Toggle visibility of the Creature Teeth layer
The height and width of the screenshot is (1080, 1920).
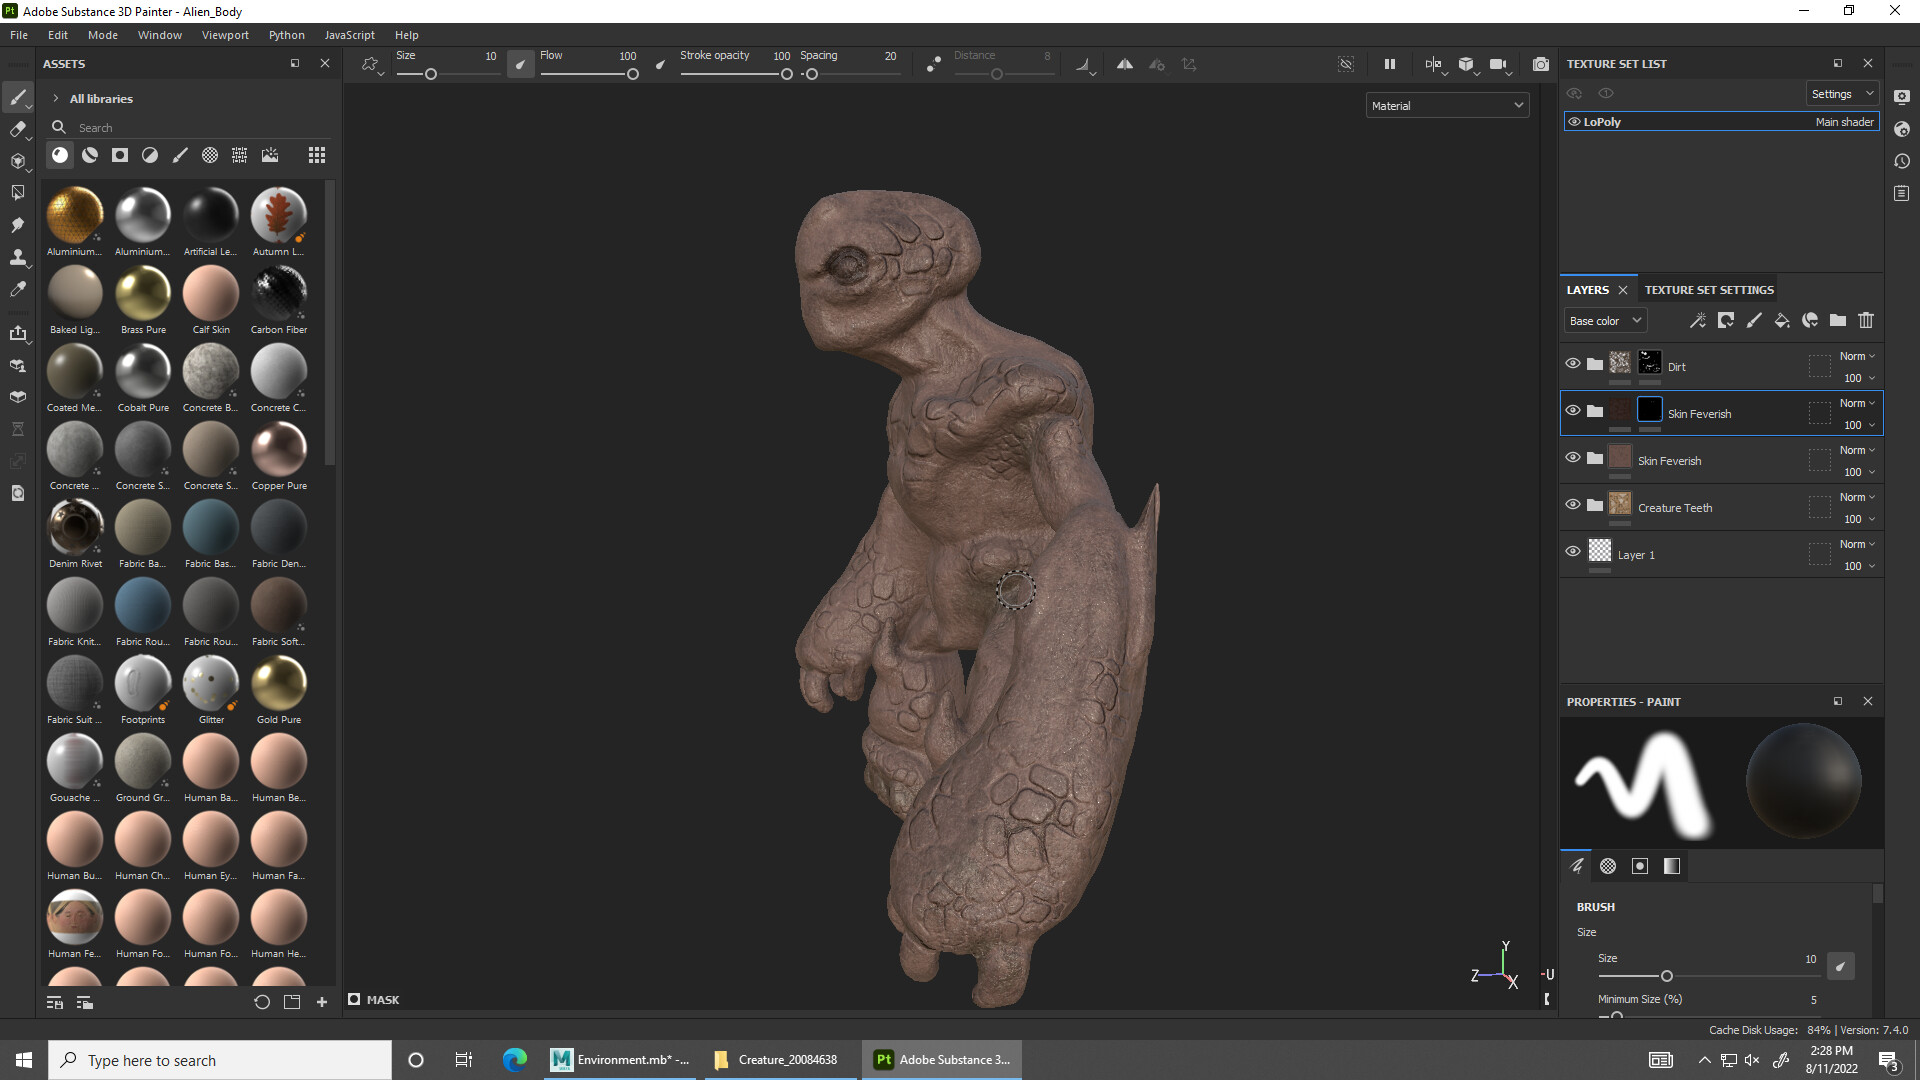click(1573, 505)
